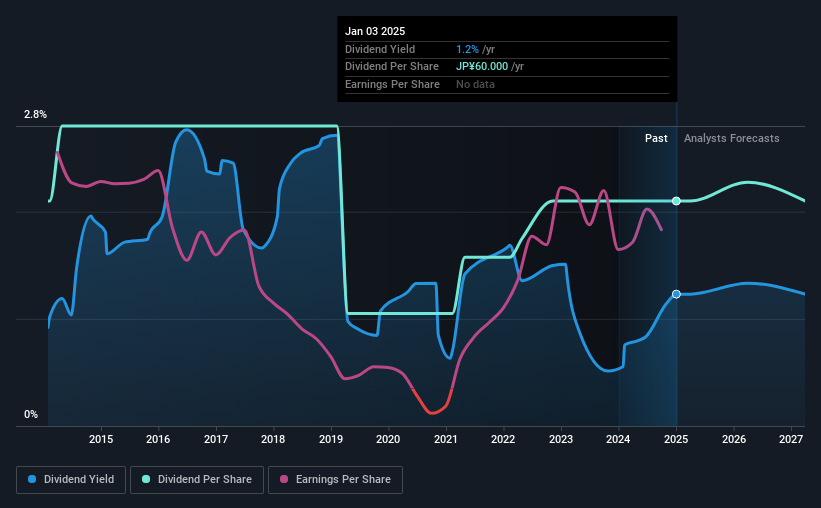Click the 2023 x-axis label
Screen dimensions: 821x508
[561, 439]
